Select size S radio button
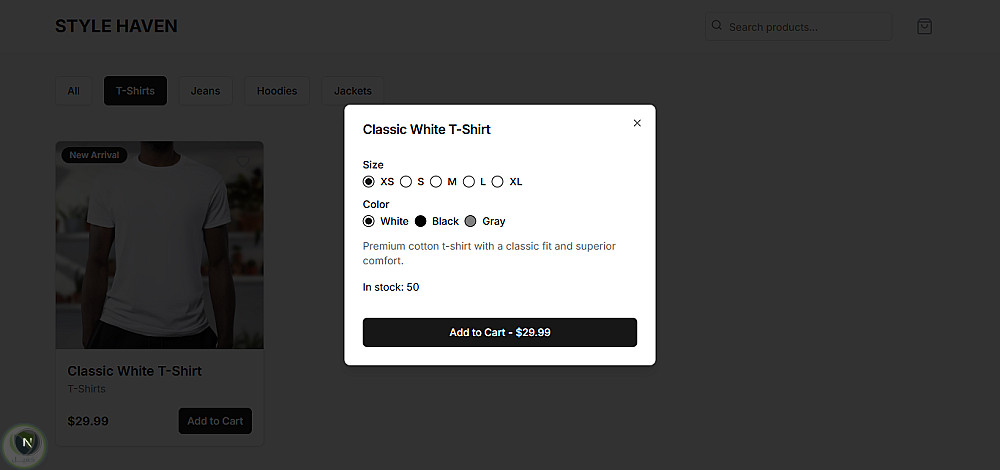 [x=406, y=182]
